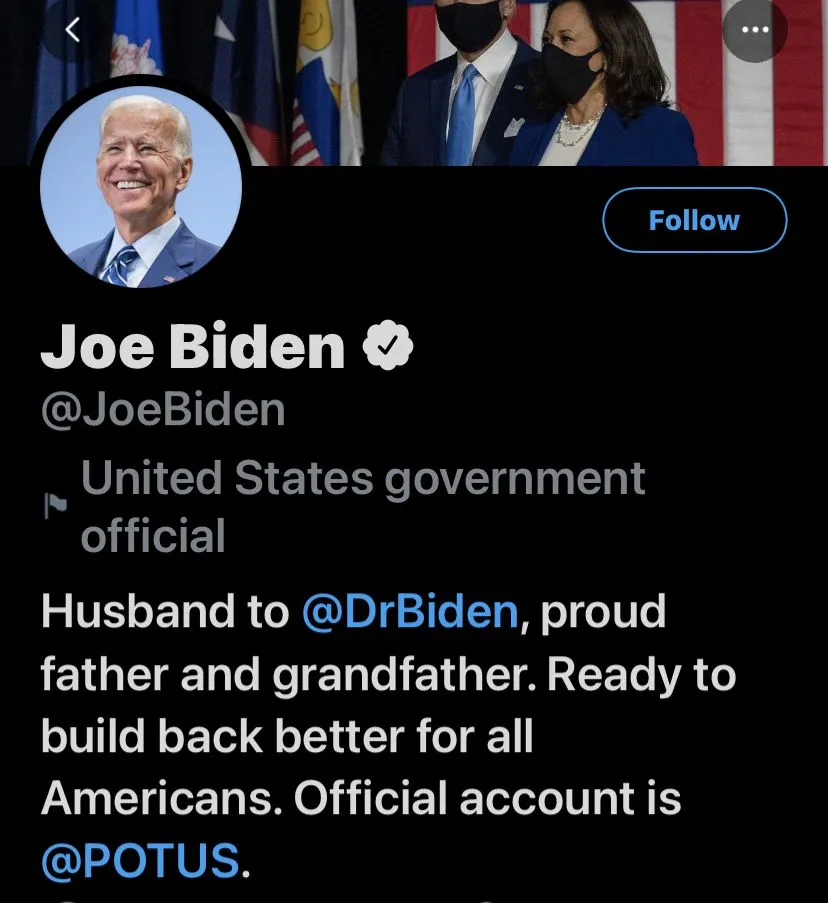Tap the government flag icon

53,507
